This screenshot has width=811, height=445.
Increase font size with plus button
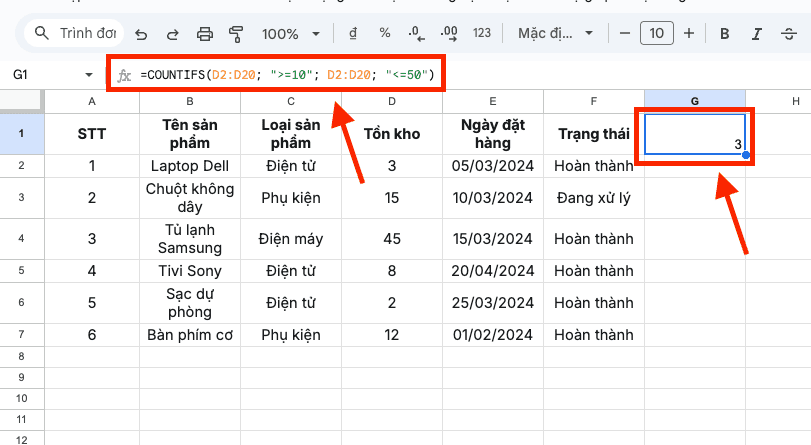pyautogui.click(x=689, y=34)
